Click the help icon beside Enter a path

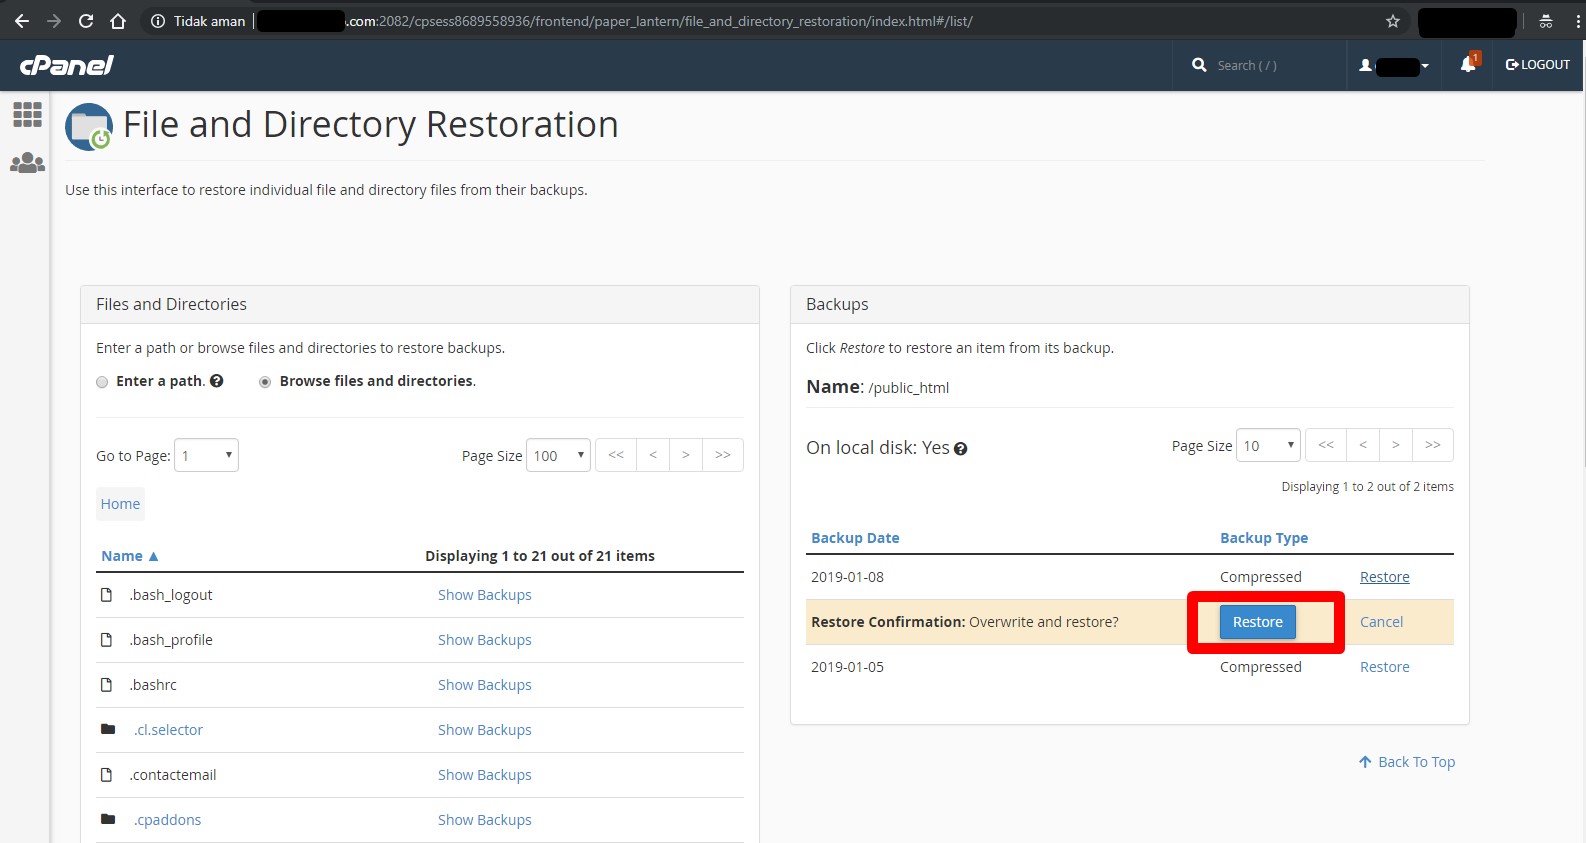217,381
